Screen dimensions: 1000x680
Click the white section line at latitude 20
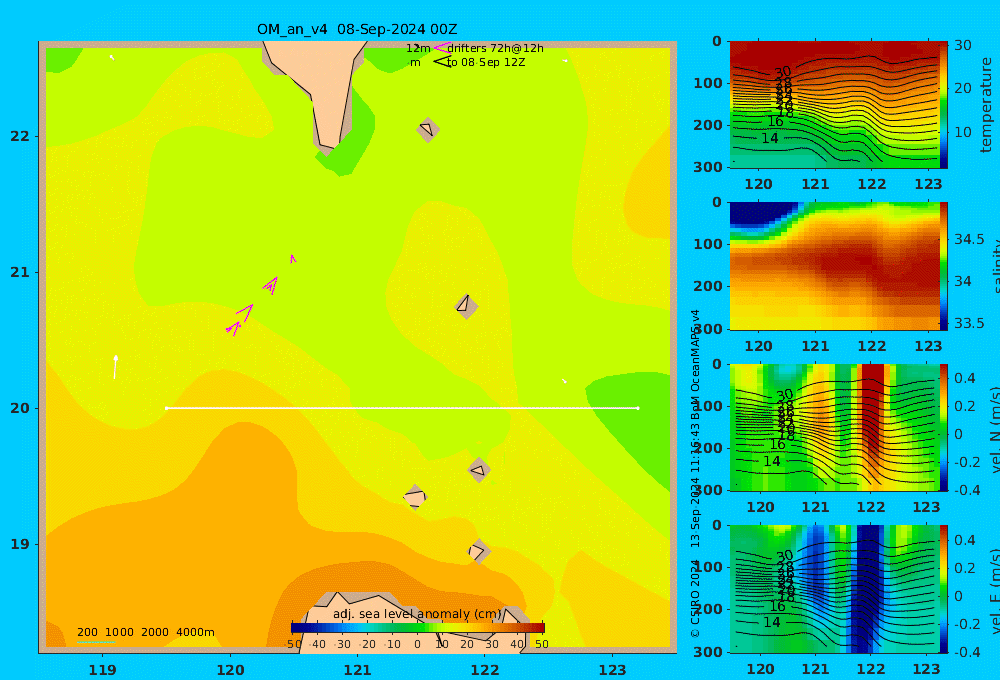point(402,408)
